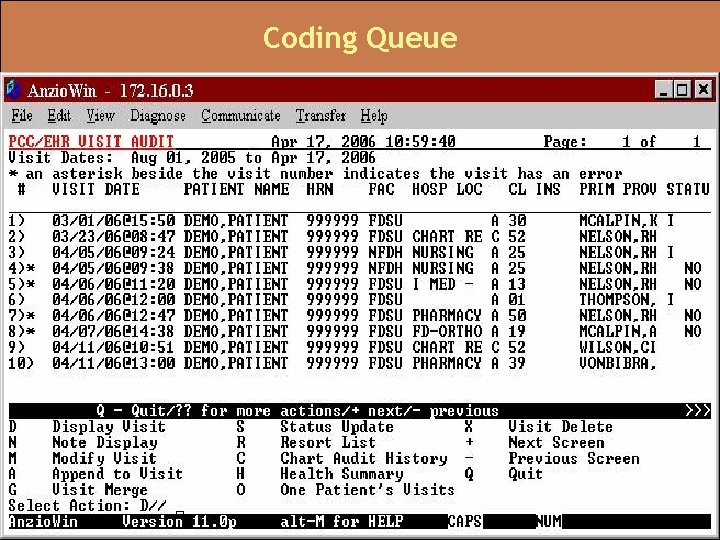Click provider MCALPIN,K in row 1

(618, 221)
